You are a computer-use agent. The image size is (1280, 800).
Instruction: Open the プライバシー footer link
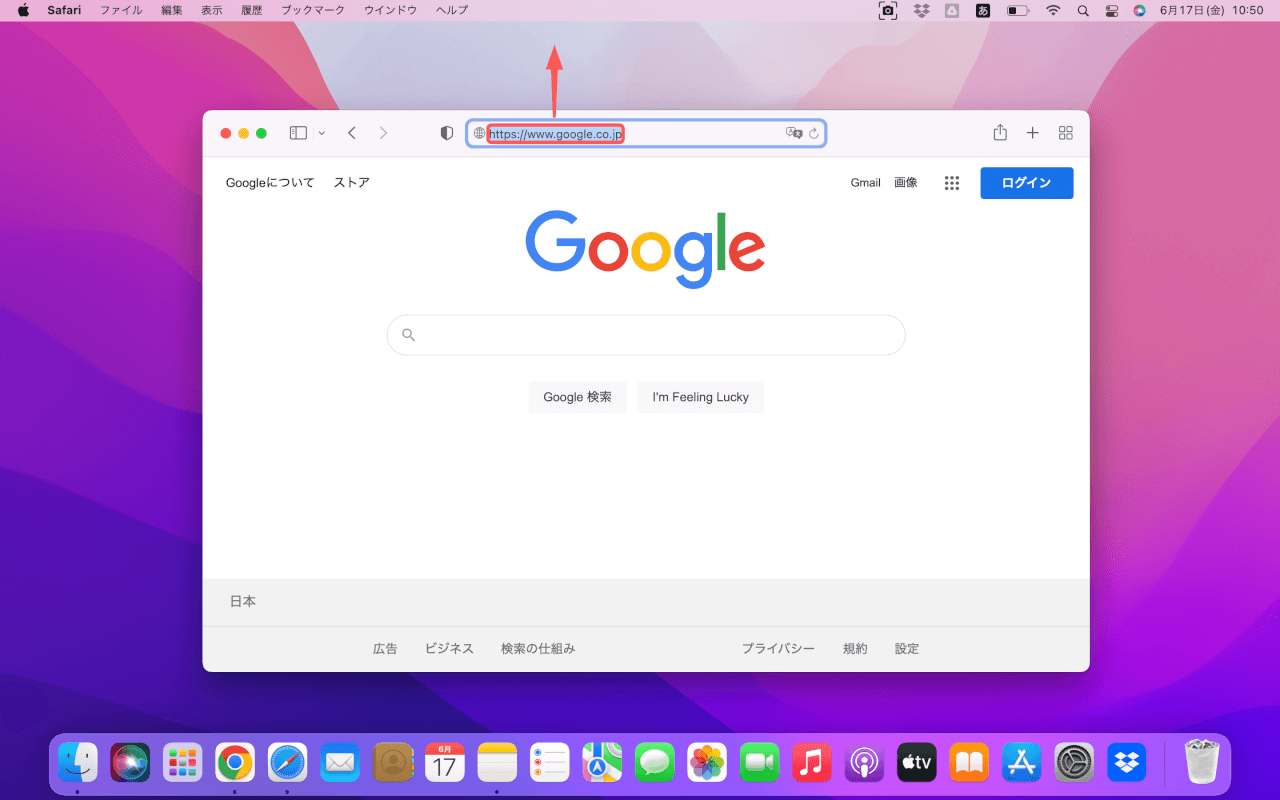pyautogui.click(x=778, y=649)
